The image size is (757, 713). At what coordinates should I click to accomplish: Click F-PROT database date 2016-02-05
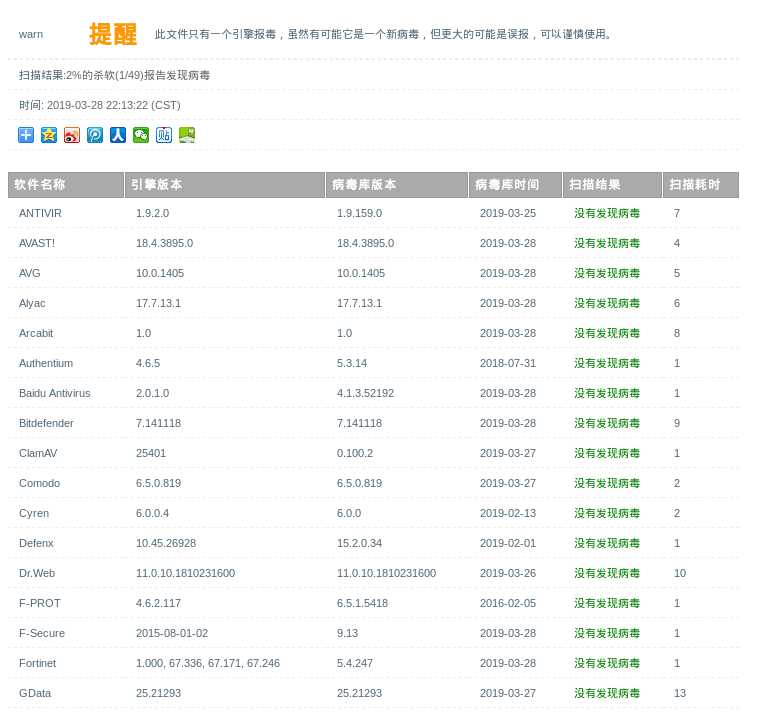coord(507,602)
